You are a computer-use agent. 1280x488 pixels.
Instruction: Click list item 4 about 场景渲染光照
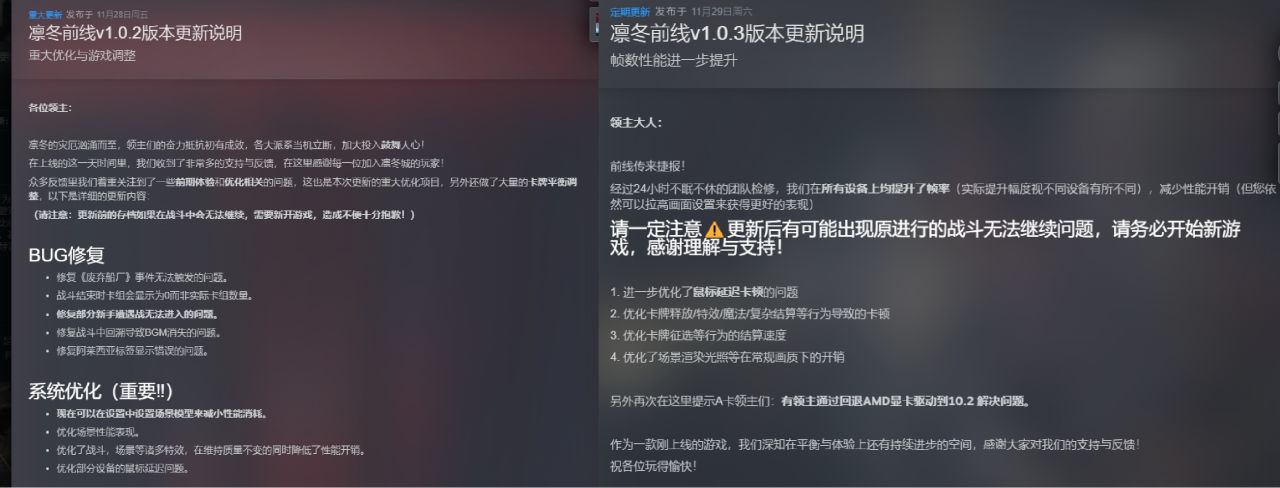(727, 357)
